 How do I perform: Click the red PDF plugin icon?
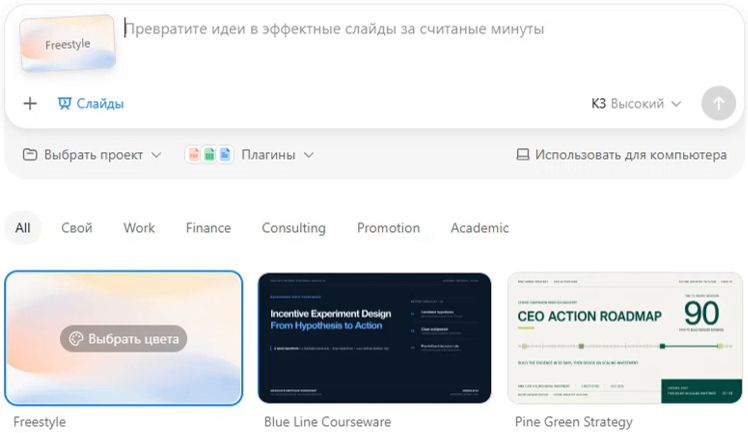point(194,155)
